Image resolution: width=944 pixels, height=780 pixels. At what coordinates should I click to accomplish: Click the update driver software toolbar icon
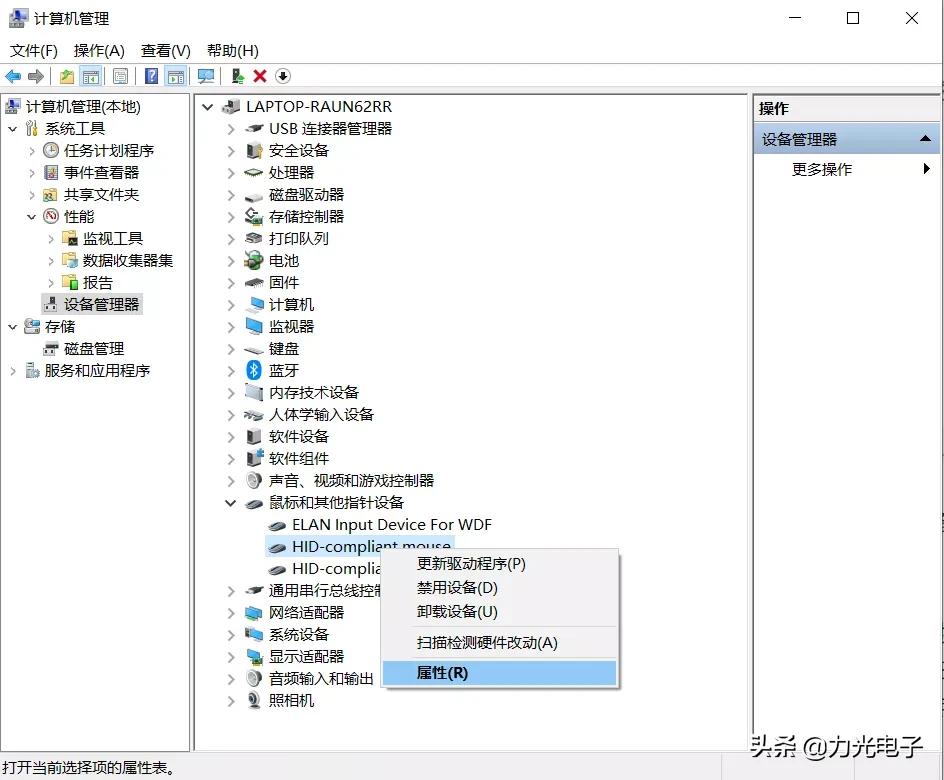[x=238, y=76]
